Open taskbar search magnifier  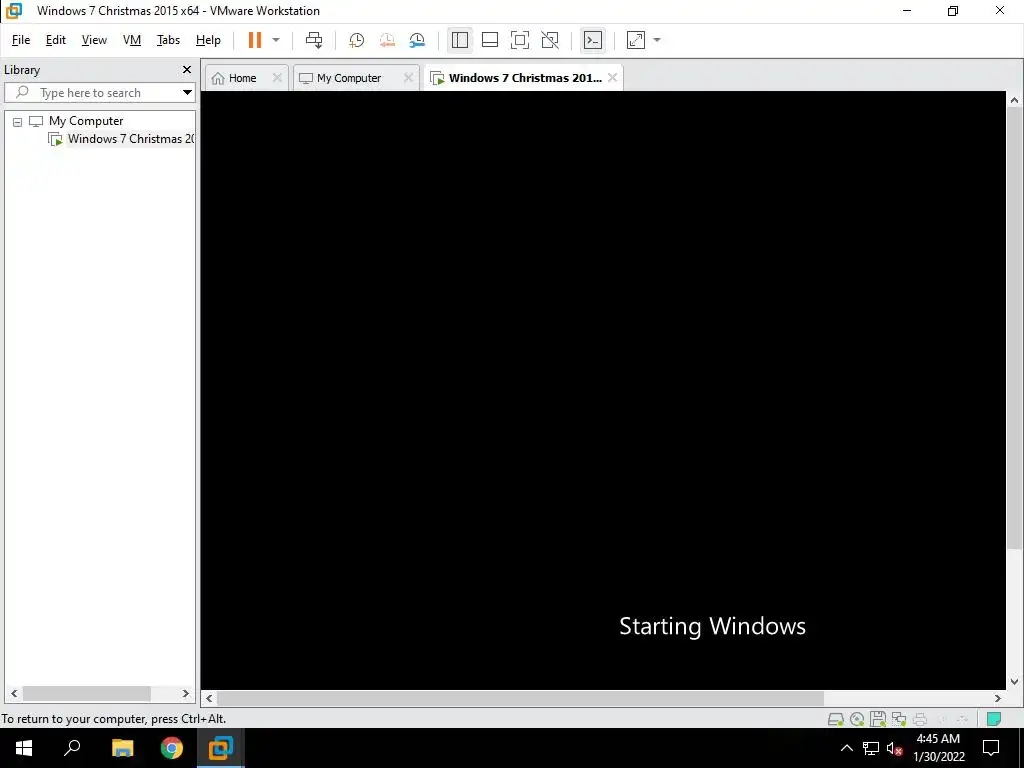72,748
